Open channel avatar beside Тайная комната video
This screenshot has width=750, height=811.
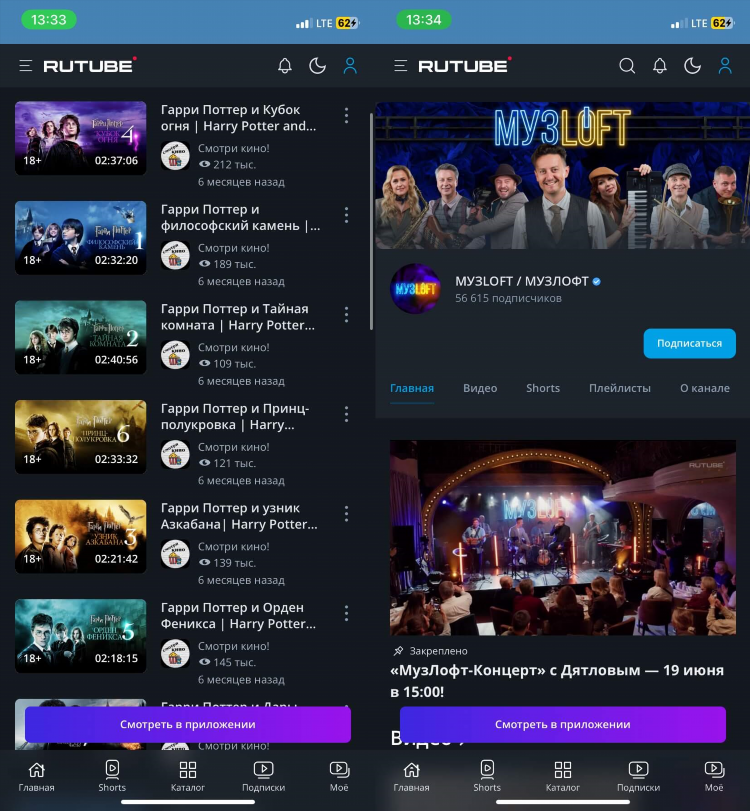[x=175, y=355]
